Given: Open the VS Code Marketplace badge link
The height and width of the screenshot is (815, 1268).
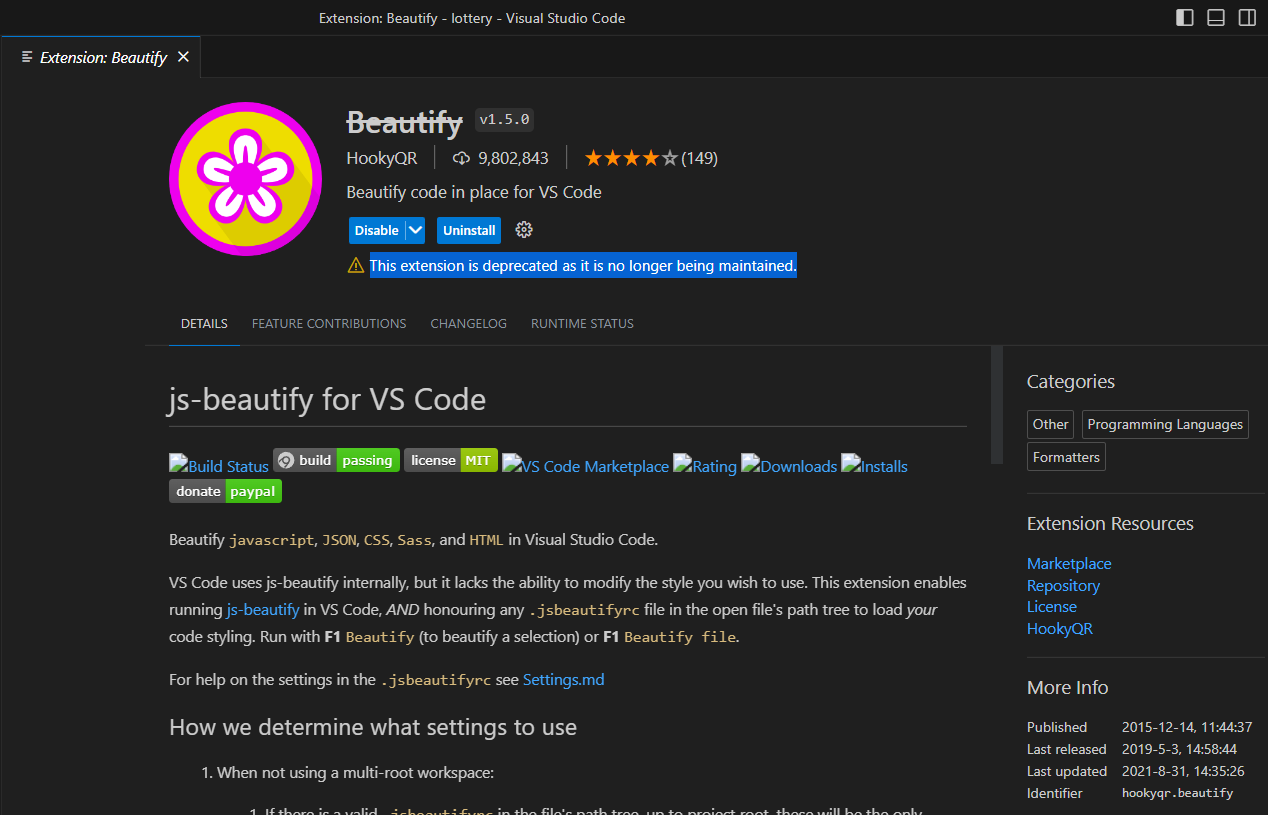Looking at the screenshot, I should (585, 465).
